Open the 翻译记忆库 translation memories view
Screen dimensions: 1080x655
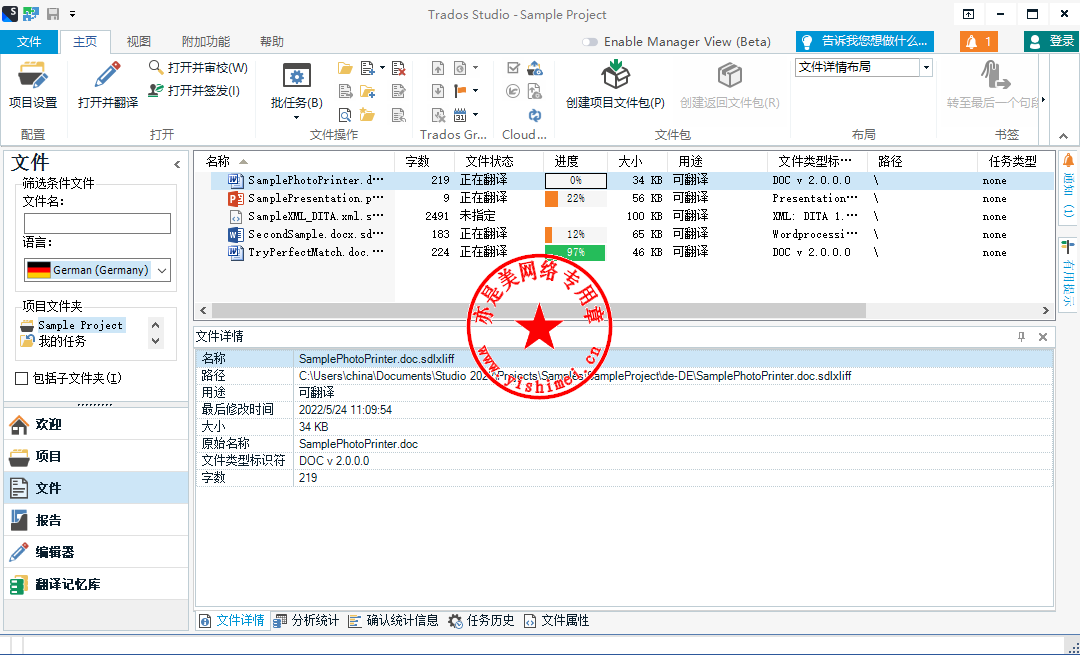(x=96, y=584)
